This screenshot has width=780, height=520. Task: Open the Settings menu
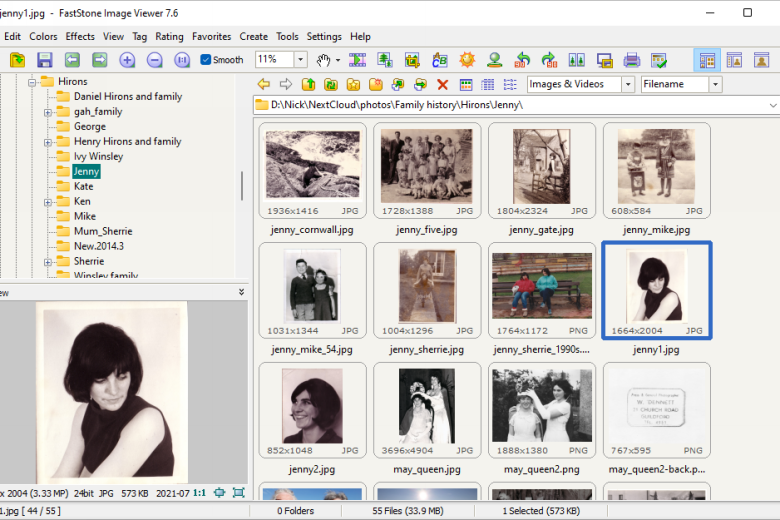click(x=324, y=36)
